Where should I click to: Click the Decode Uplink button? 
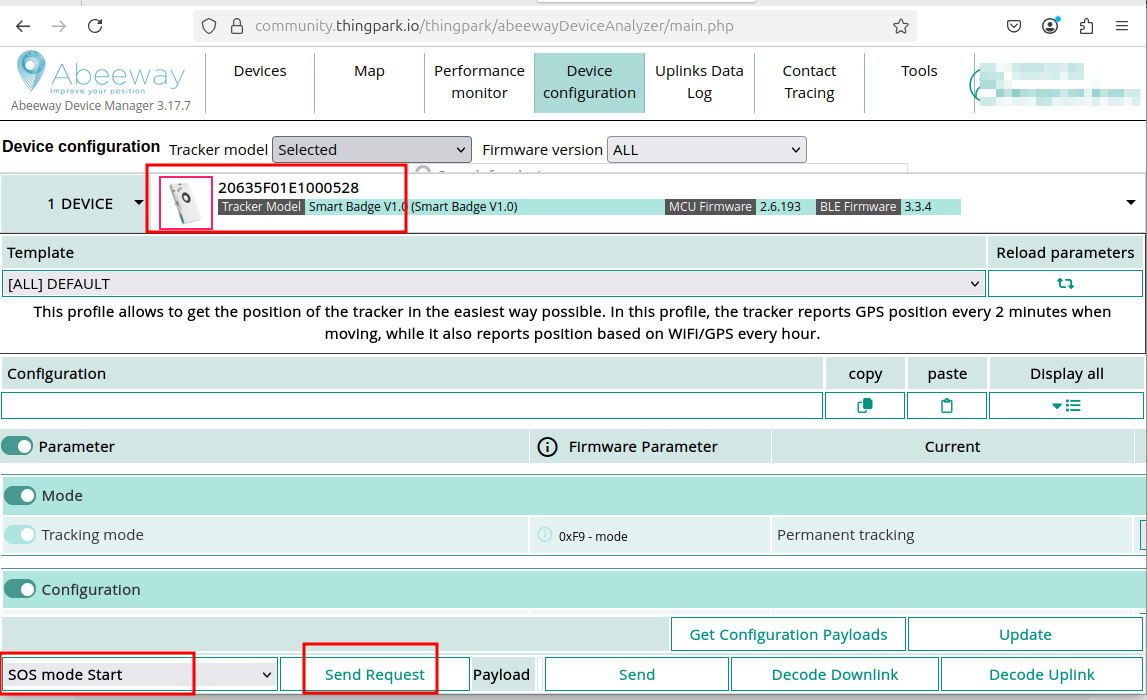(x=1042, y=674)
